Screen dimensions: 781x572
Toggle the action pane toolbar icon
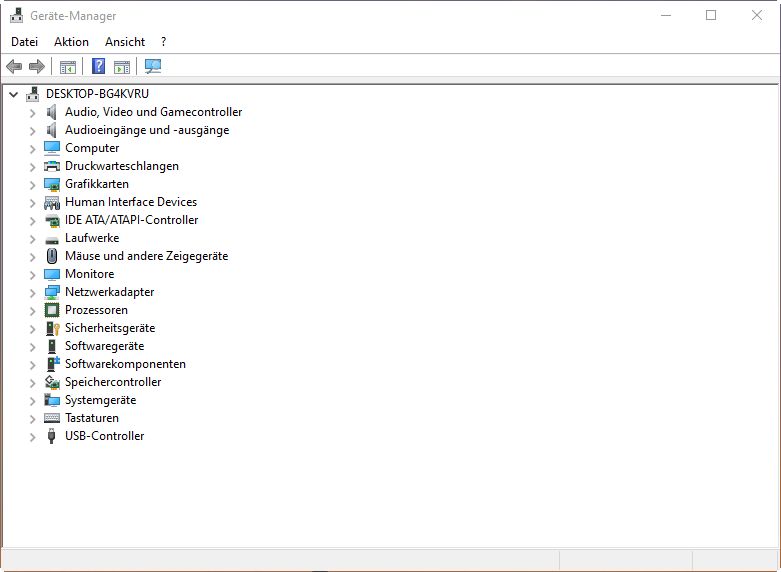(122, 67)
